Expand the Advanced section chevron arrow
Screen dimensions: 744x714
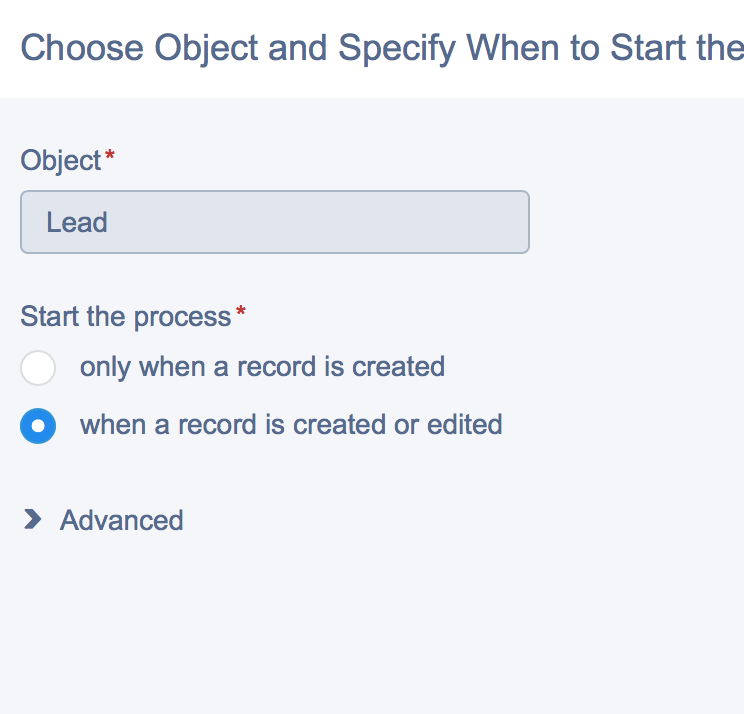click(33, 519)
